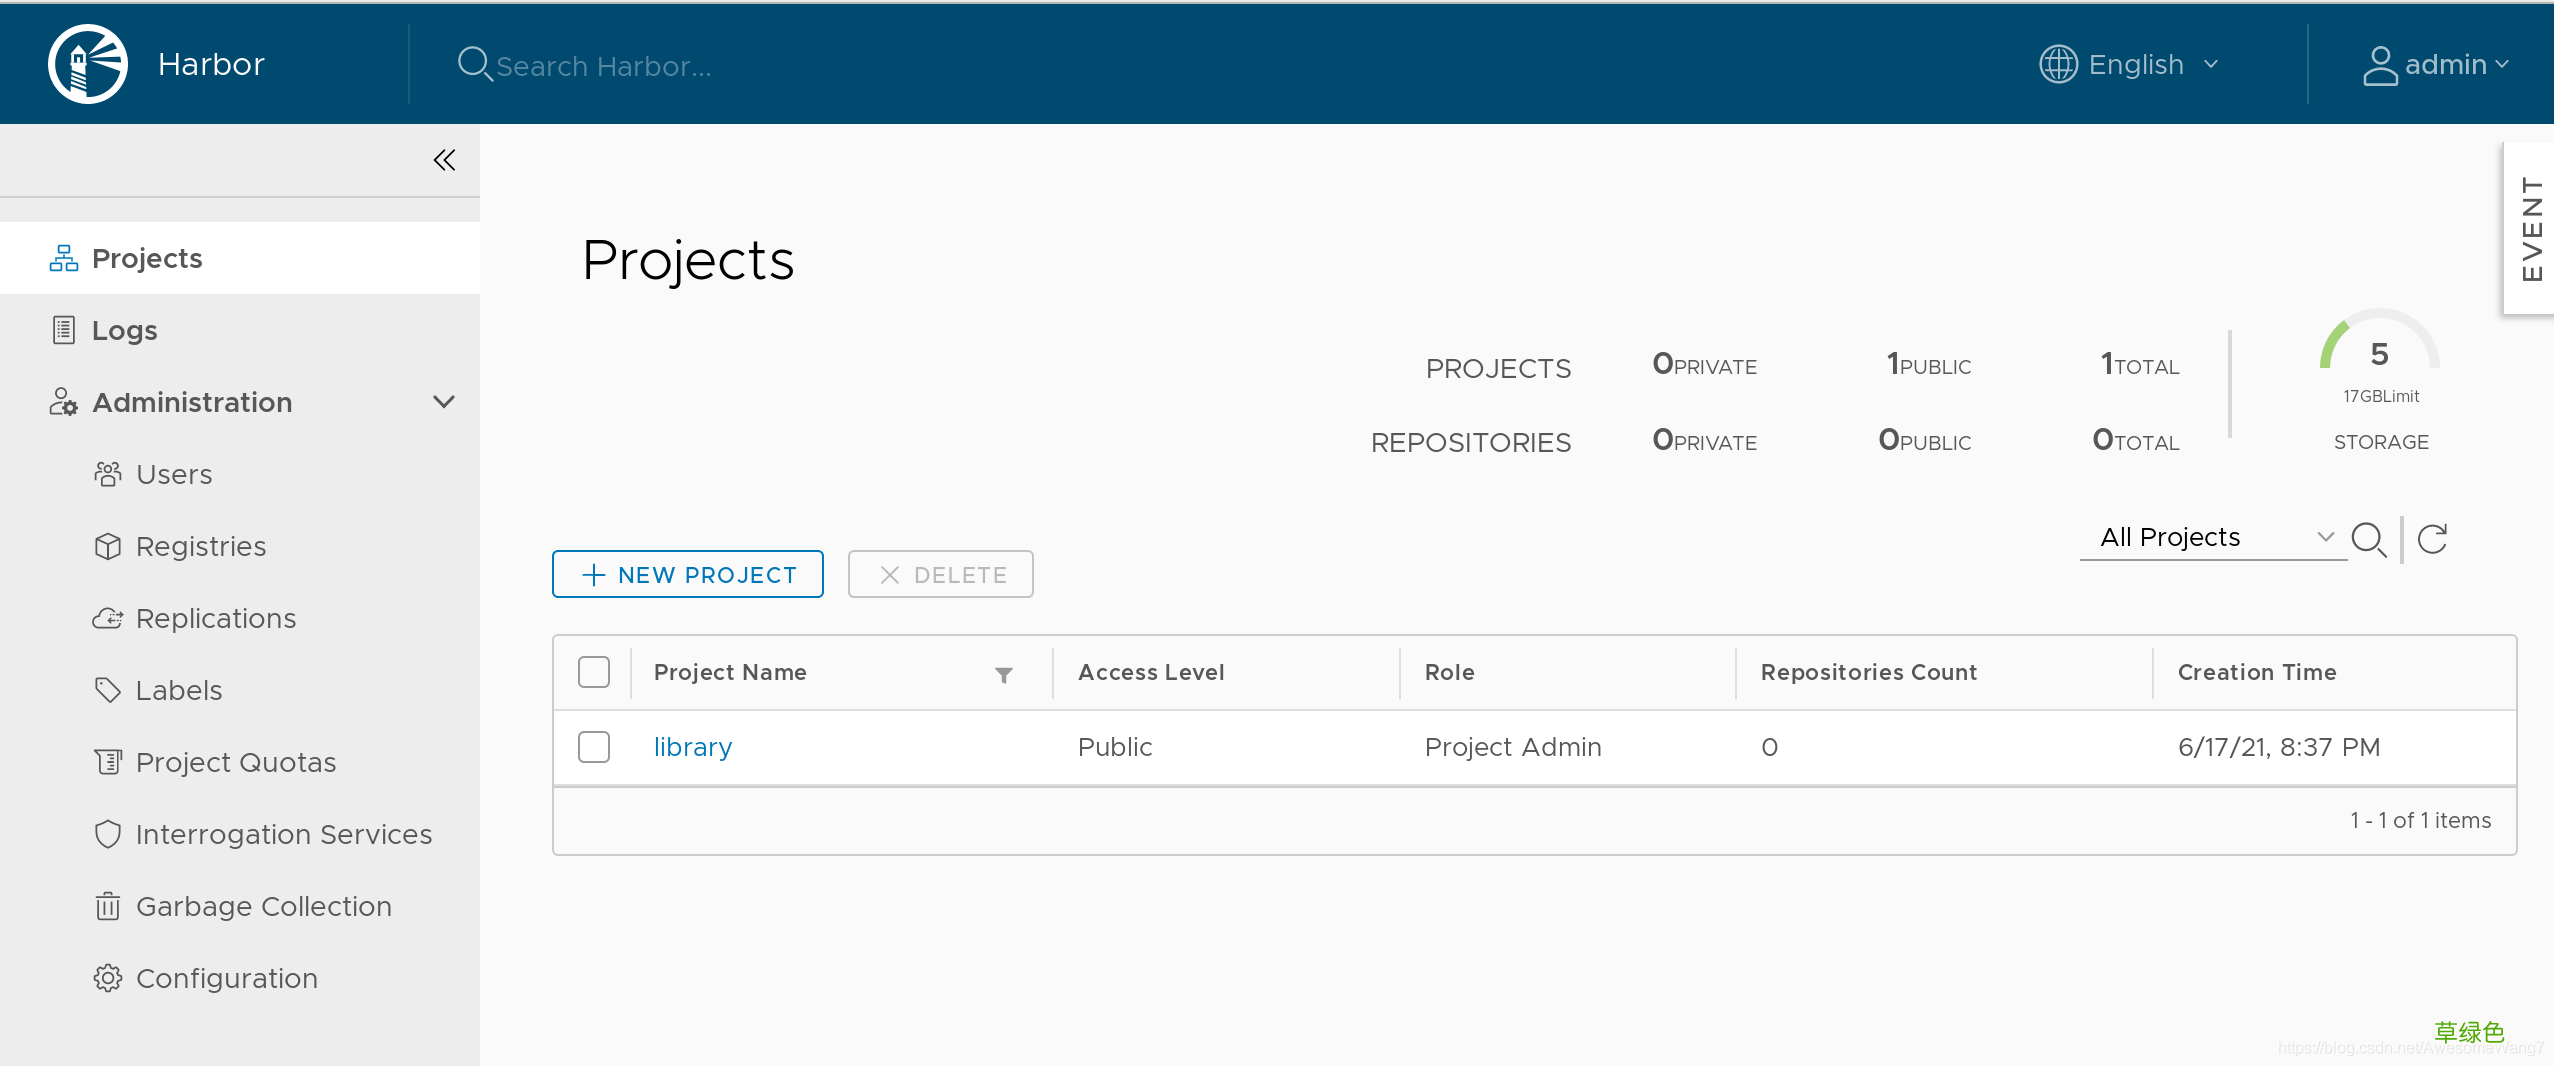The image size is (2554, 1066).
Task: Open the library project link
Action: pos(692,746)
